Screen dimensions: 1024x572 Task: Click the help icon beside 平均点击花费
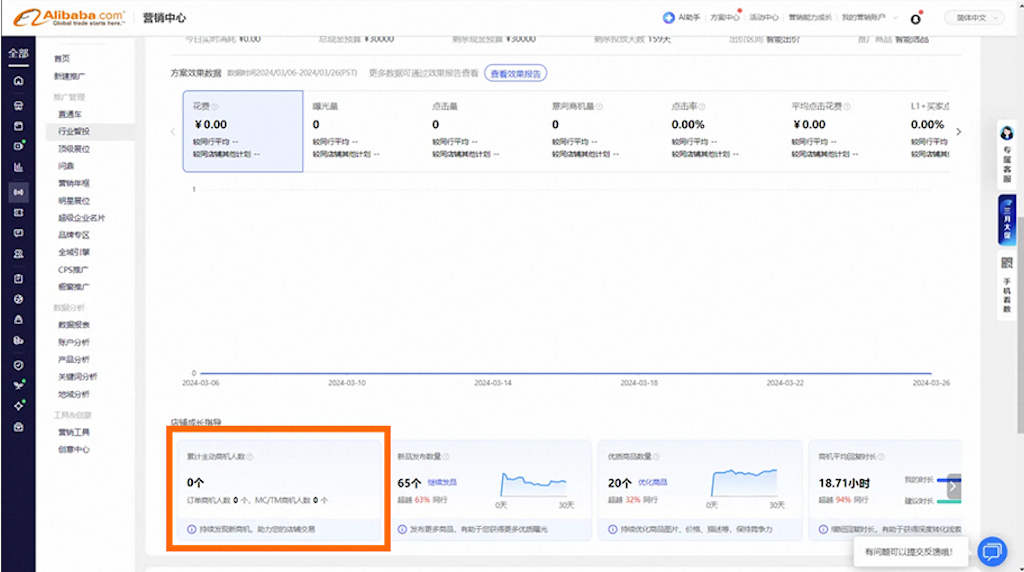(846, 106)
